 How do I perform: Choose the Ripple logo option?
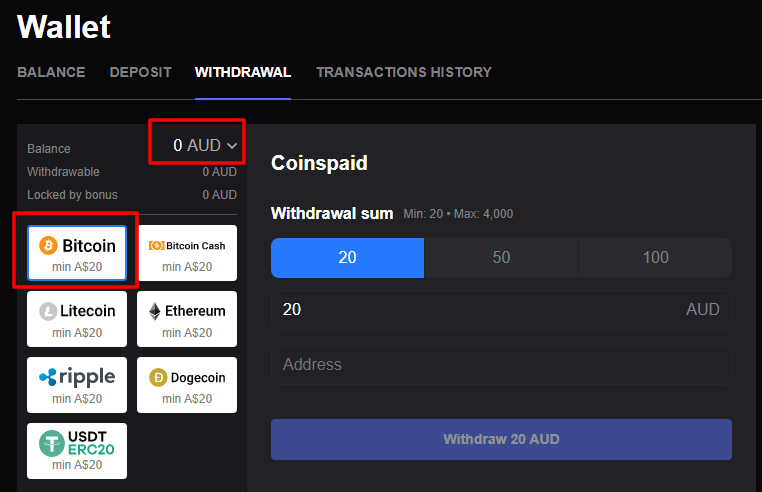77,377
